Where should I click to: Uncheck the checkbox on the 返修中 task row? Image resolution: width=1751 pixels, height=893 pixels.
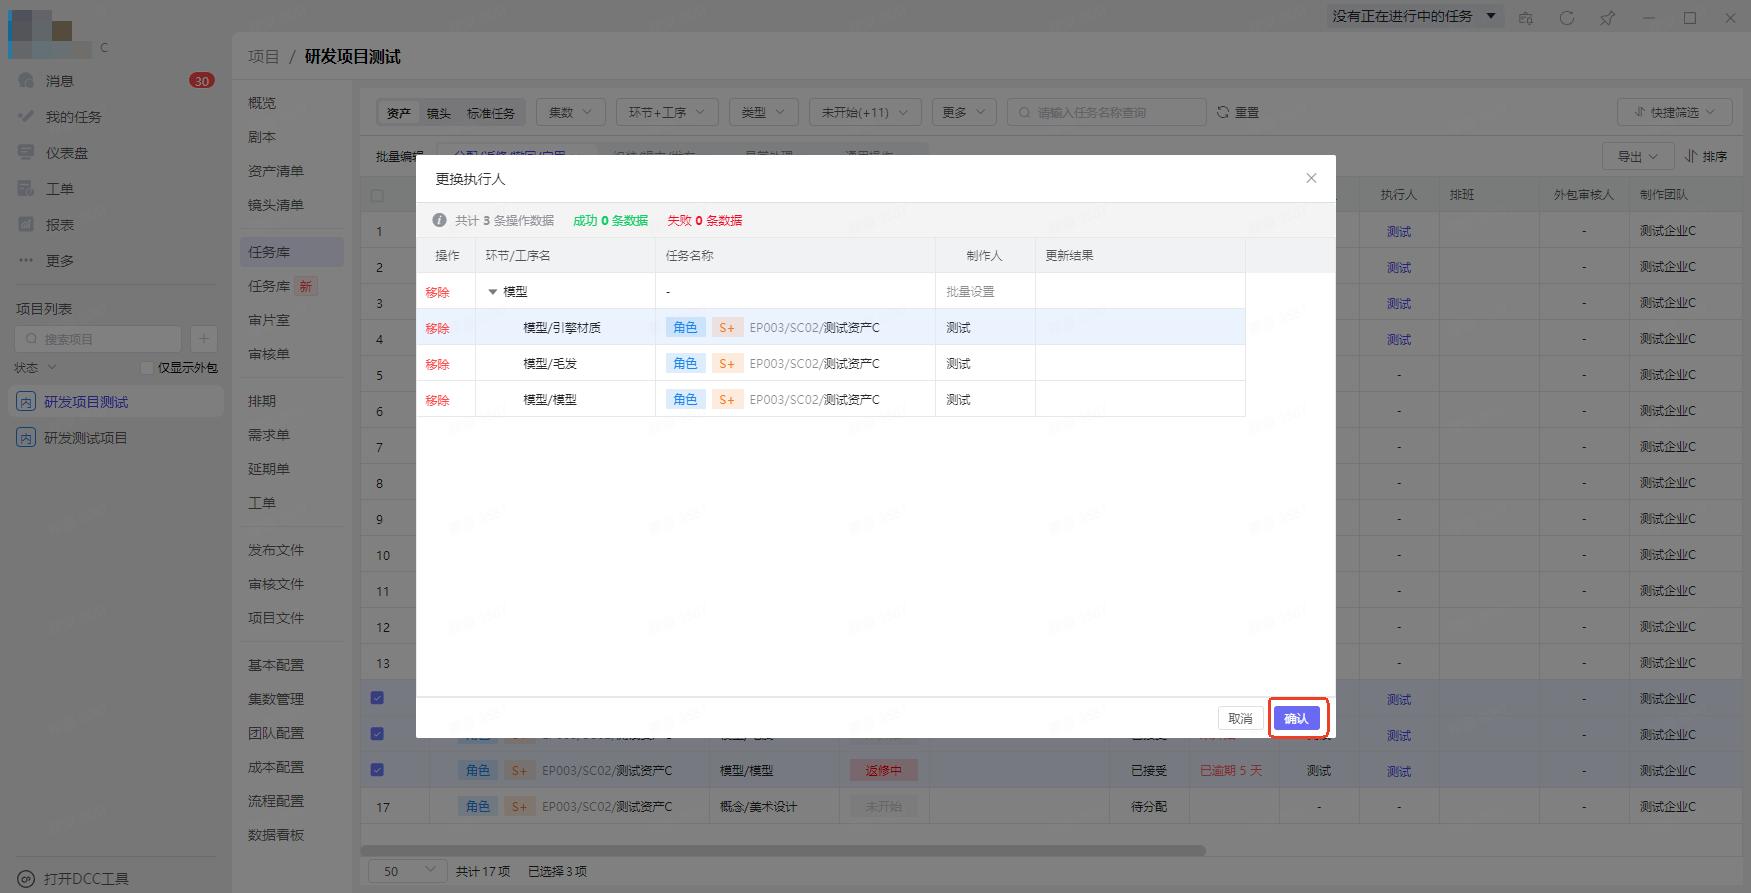pos(377,770)
